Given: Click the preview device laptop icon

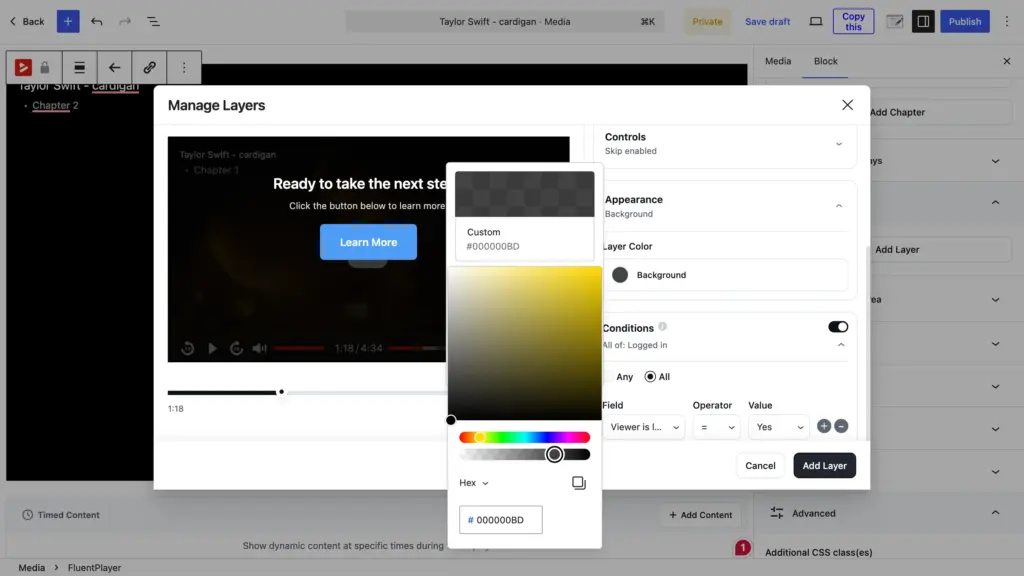Looking at the screenshot, I should click(x=816, y=22).
